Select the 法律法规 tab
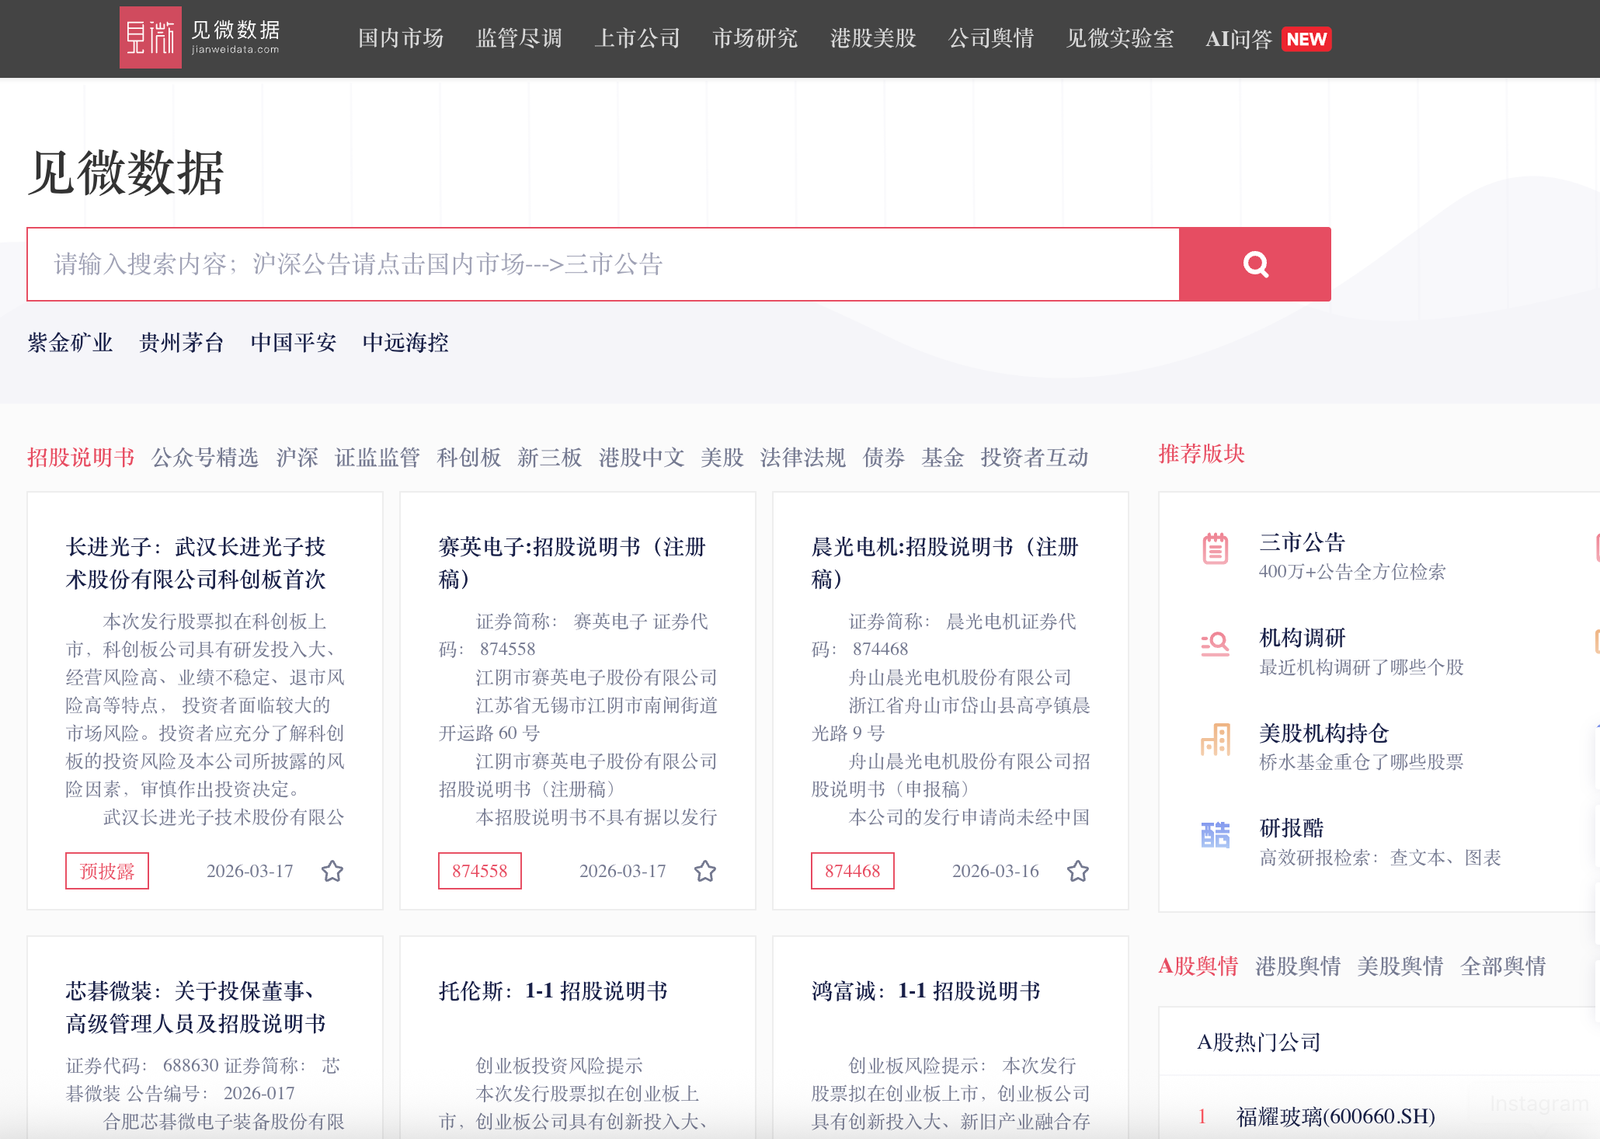 pos(803,458)
